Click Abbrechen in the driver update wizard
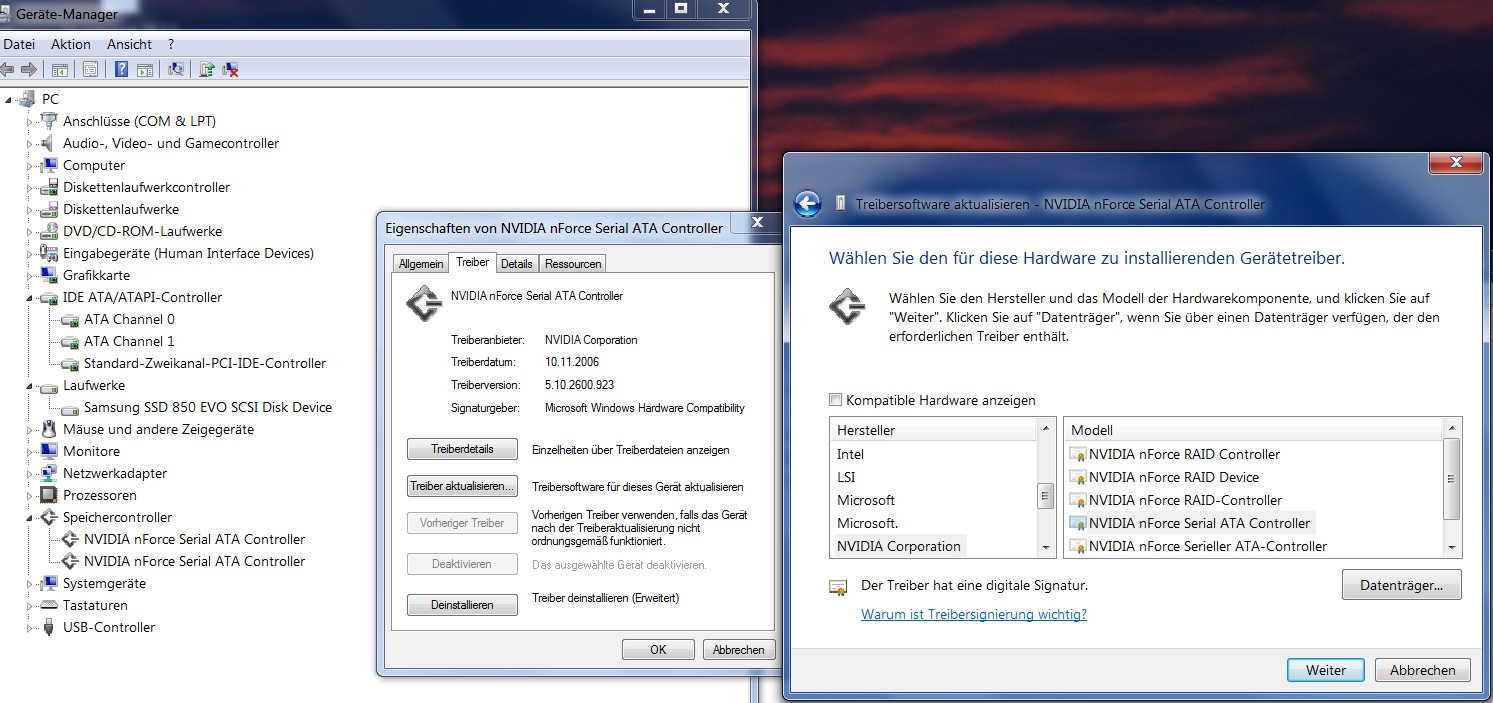Image resolution: width=1493 pixels, height=703 pixels. point(1422,670)
